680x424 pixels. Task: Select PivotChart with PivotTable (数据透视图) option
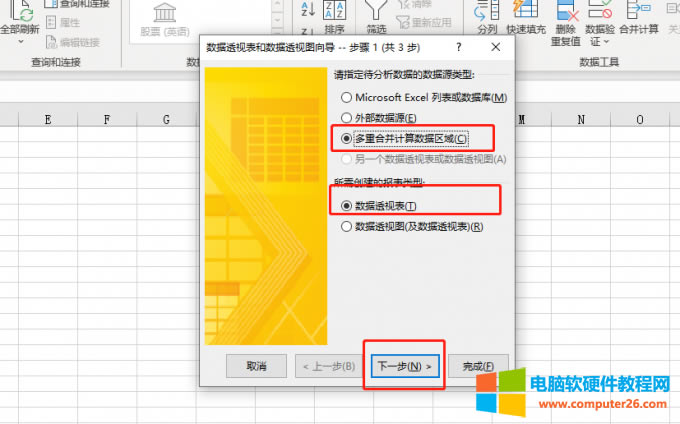(347, 227)
